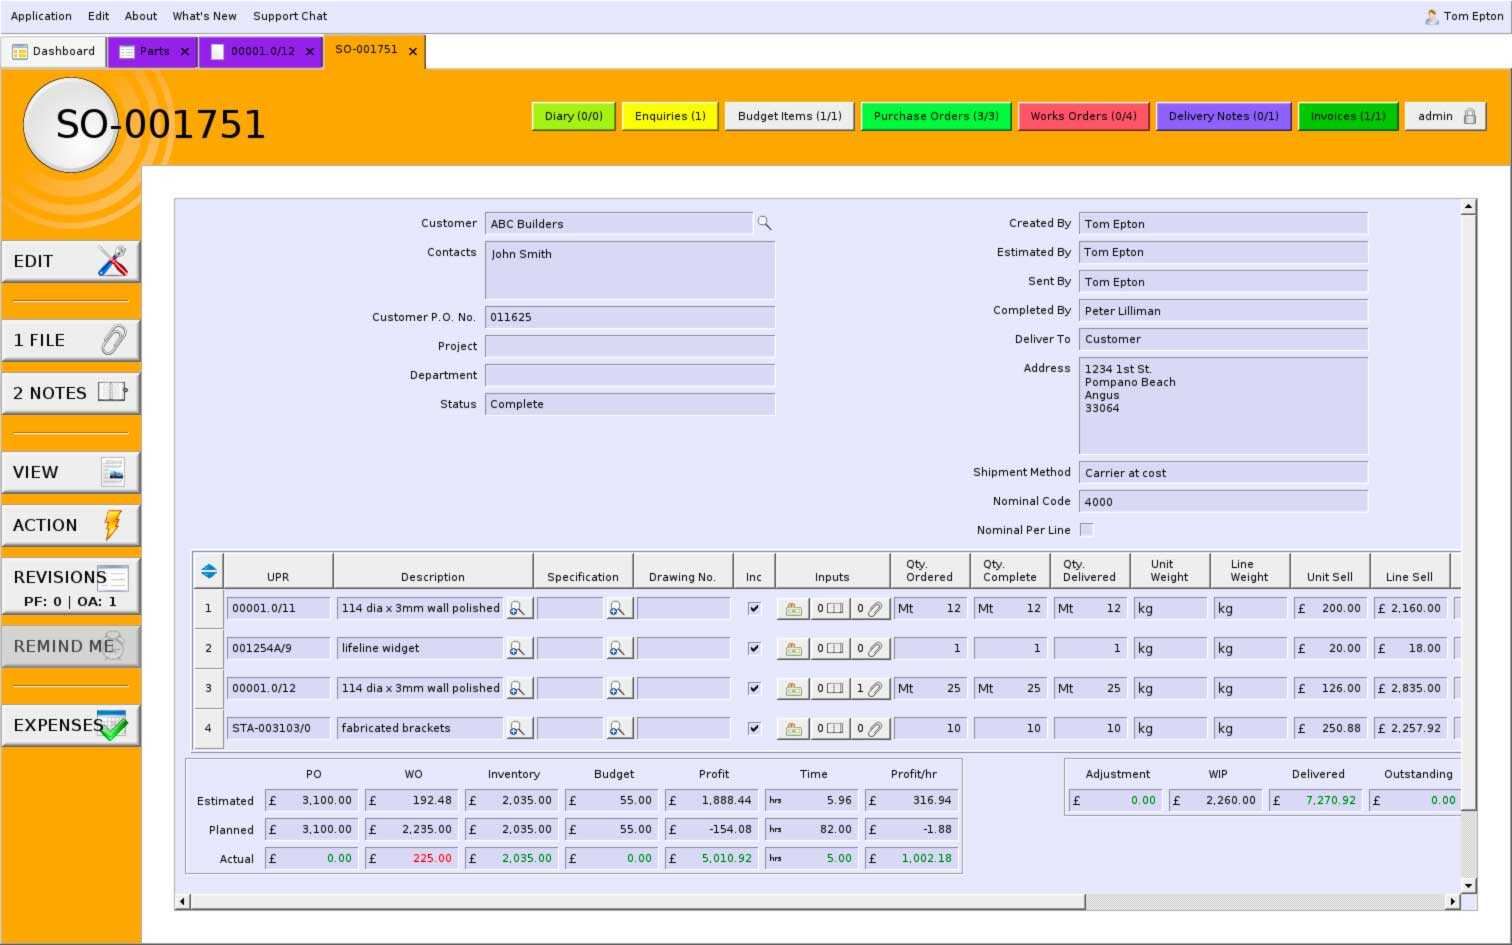The image size is (1512, 945).
Task: Click the admin padlock button
Action: click(1444, 116)
